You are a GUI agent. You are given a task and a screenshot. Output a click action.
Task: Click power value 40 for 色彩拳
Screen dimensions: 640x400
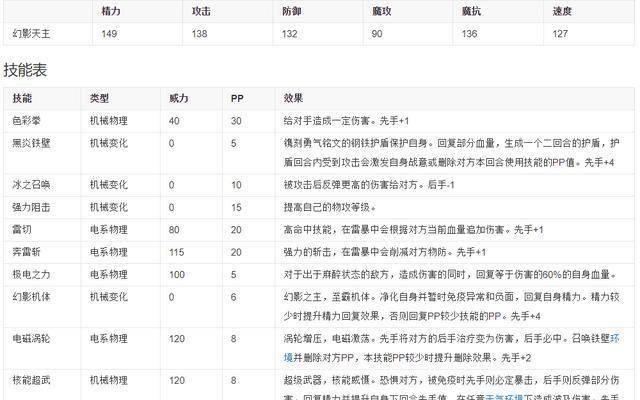[174, 121]
